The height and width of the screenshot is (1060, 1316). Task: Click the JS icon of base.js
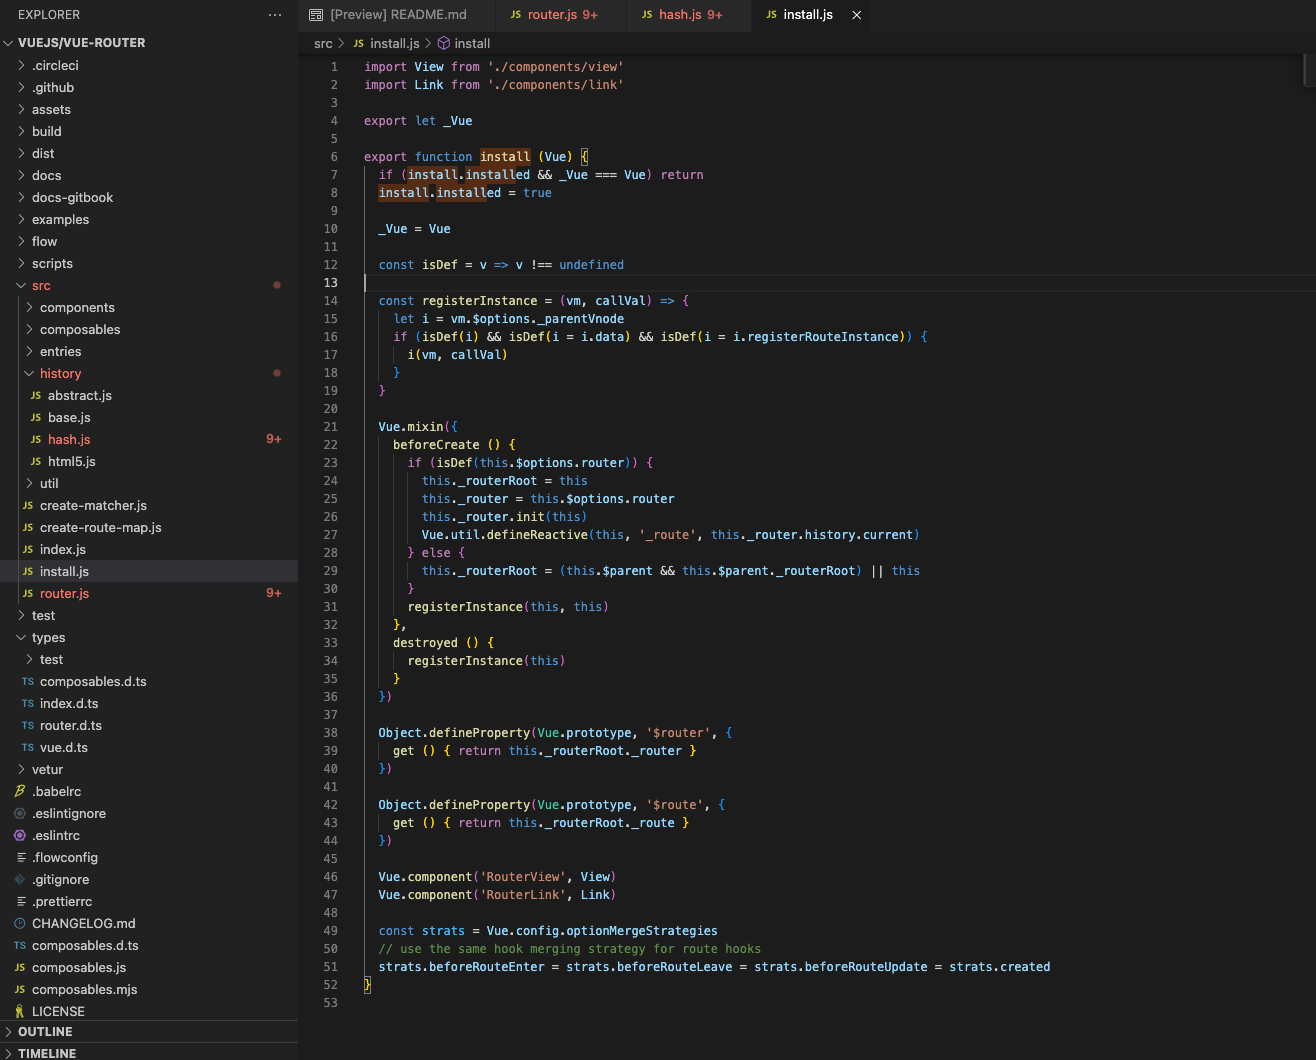tap(36, 418)
